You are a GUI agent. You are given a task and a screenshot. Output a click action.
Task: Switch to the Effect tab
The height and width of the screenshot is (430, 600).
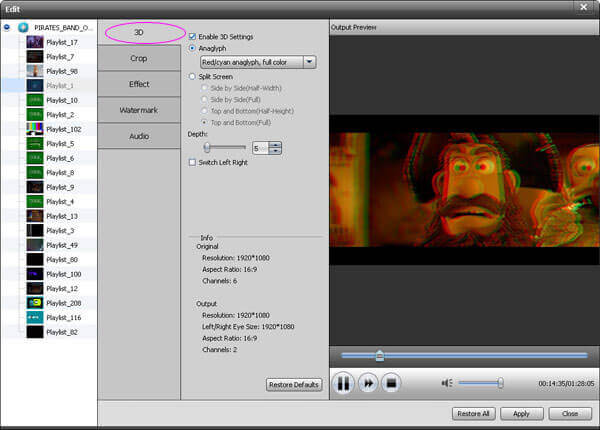point(139,84)
